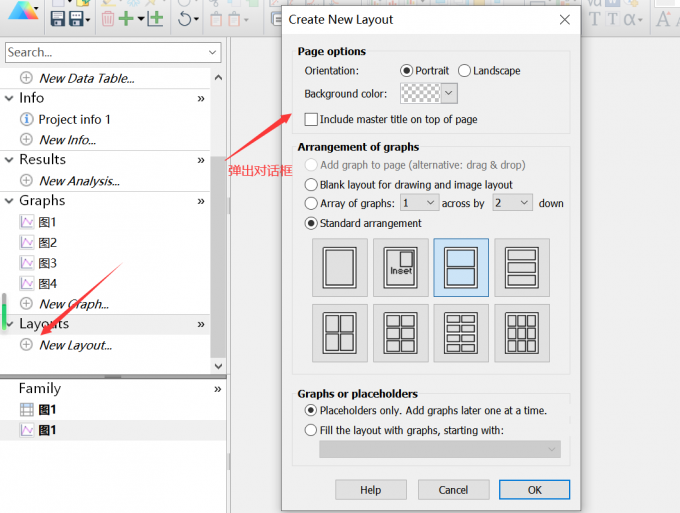Open the green plus dropdown arrow
The height and width of the screenshot is (513, 680).
click(x=141, y=19)
